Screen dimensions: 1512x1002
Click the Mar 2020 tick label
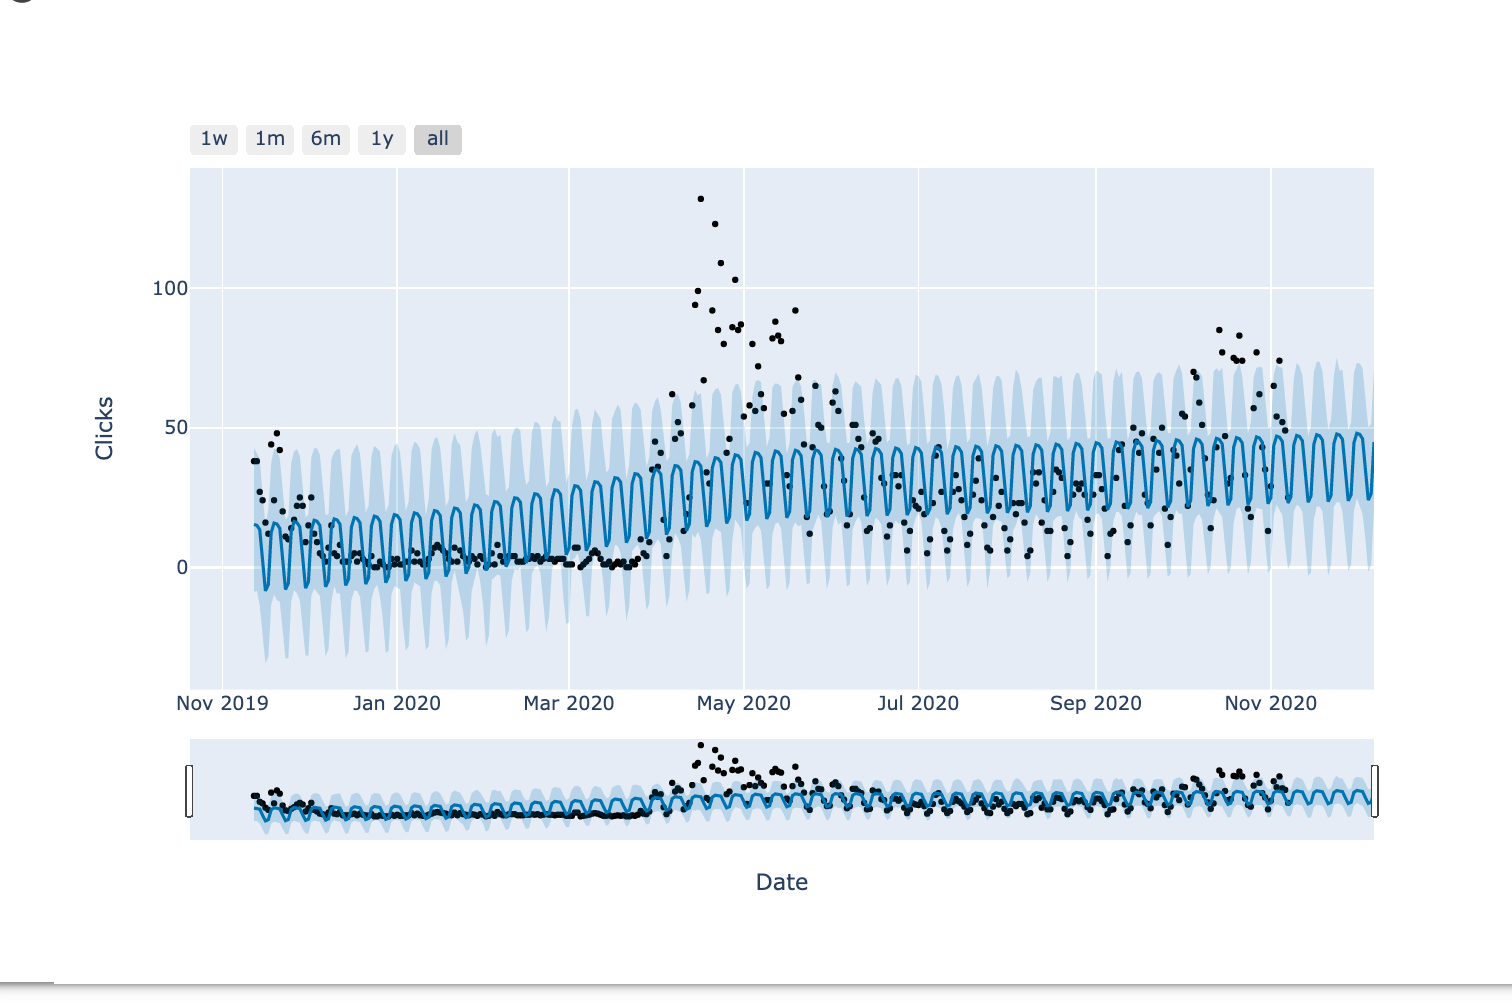[x=569, y=703]
